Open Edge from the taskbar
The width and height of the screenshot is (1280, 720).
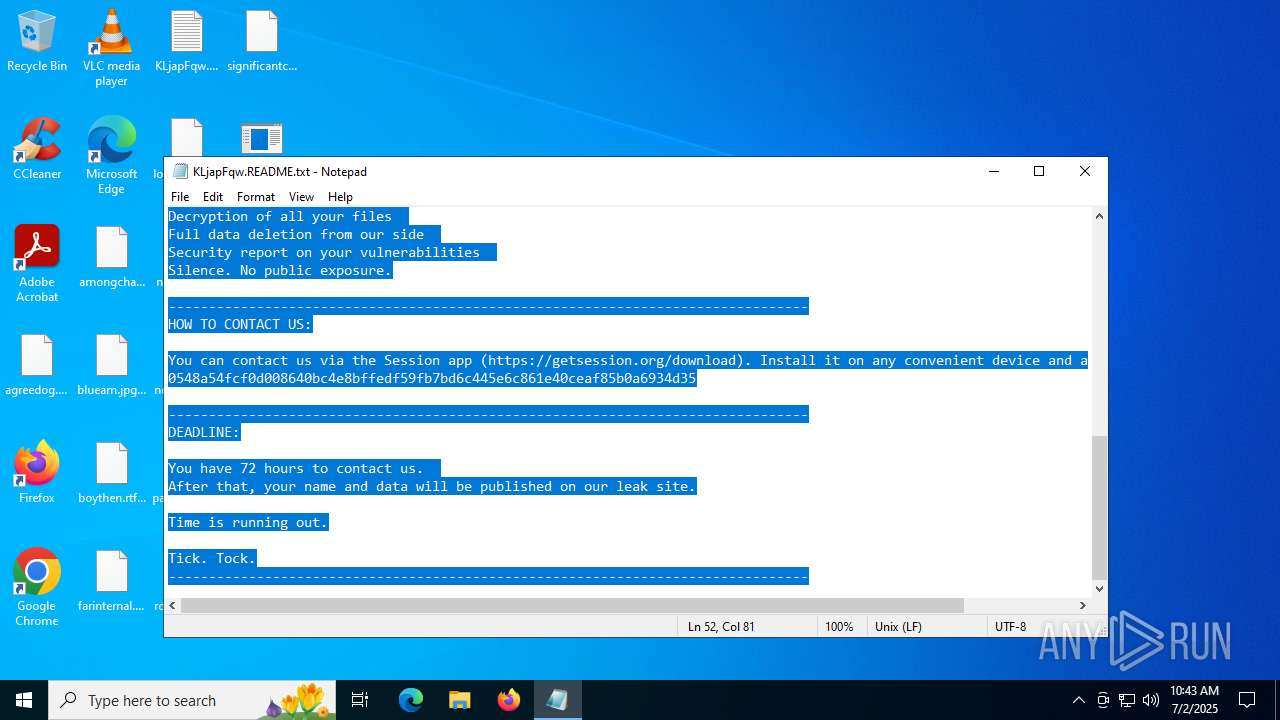411,700
